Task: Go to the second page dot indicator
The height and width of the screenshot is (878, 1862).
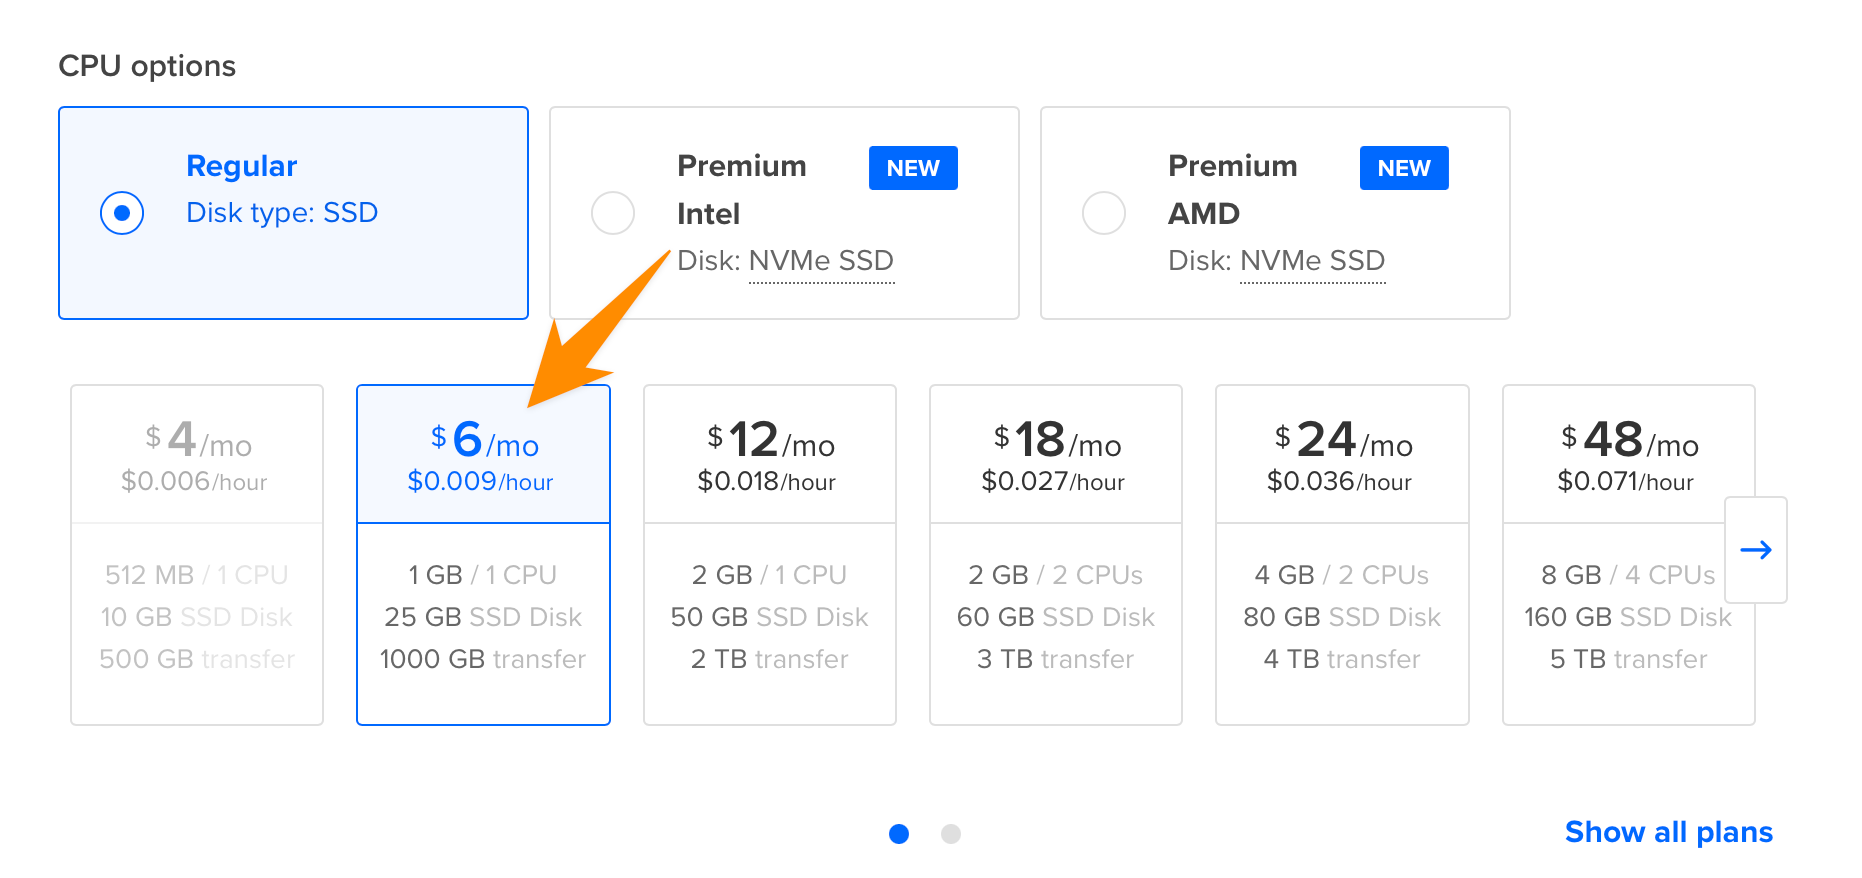Action: click(x=951, y=834)
